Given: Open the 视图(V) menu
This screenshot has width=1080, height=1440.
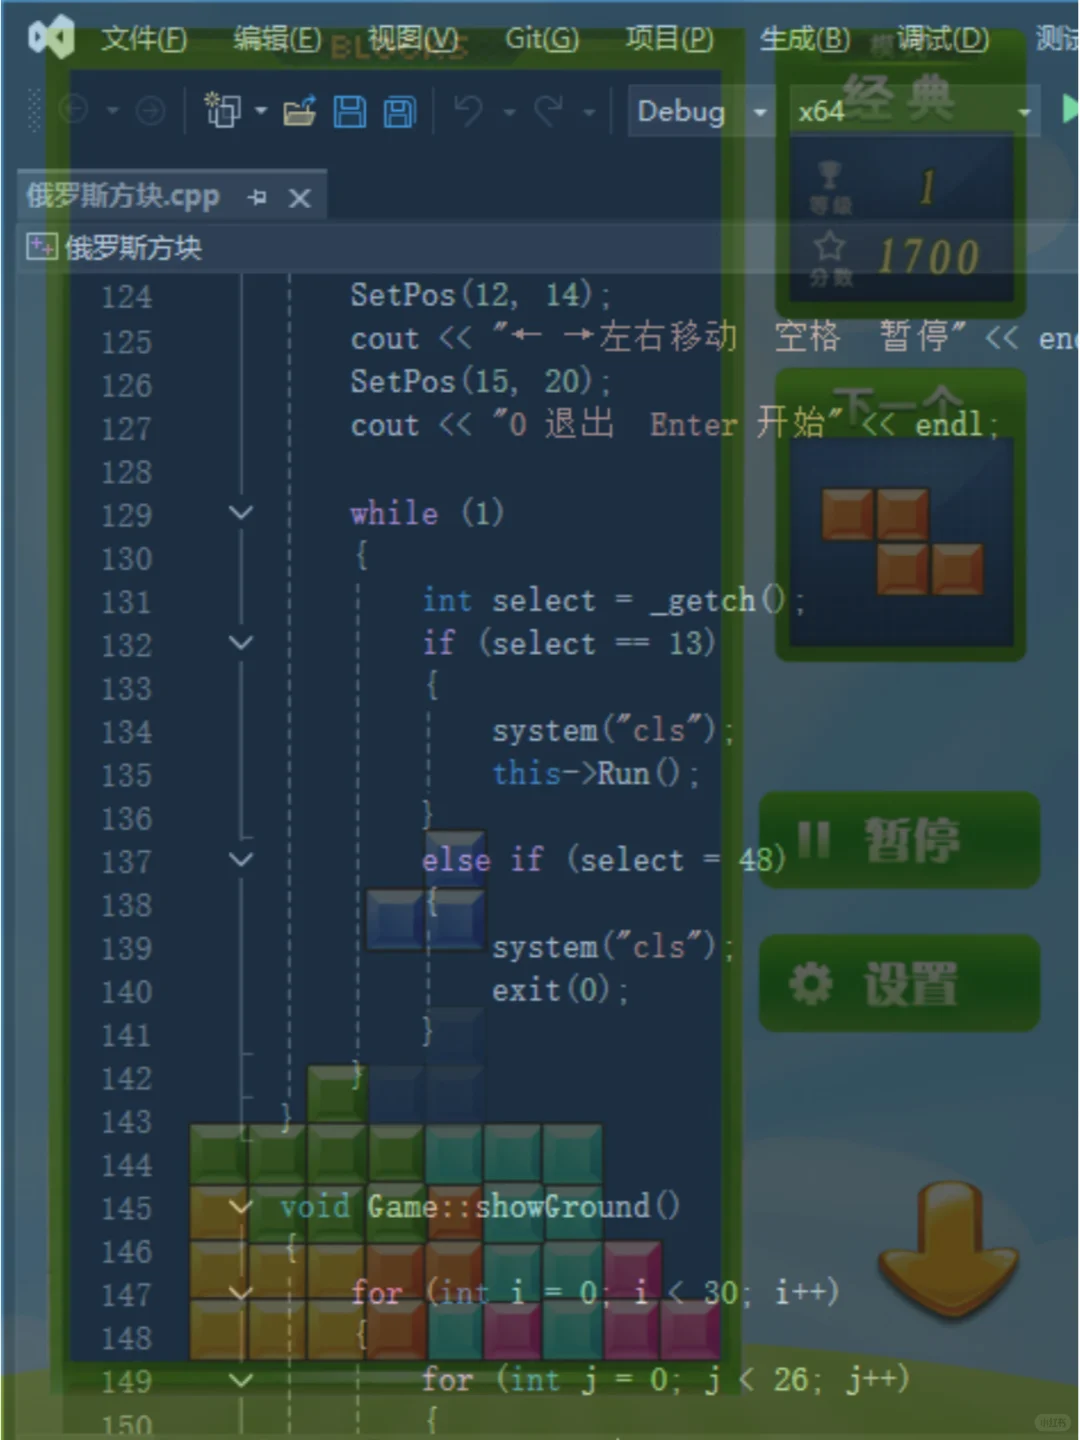Looking at the screenshot, I should [413, 39].
